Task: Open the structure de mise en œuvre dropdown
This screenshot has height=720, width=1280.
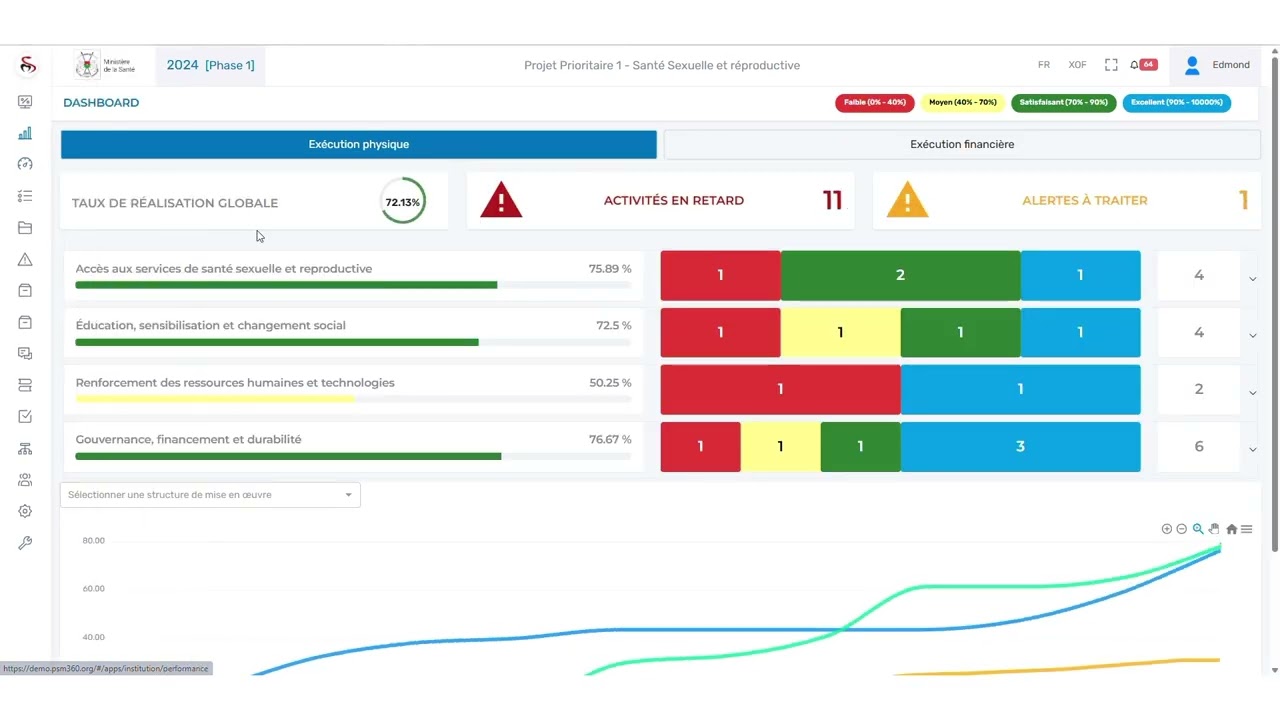Action: click(x=210, y=495)
